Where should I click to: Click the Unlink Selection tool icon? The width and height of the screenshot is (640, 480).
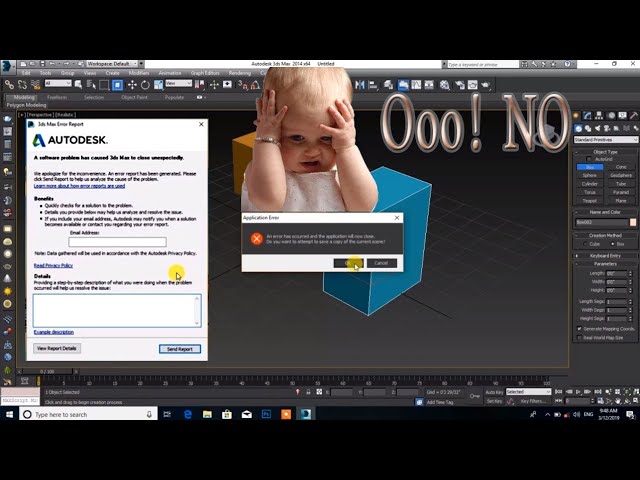(x=22, y=84)
